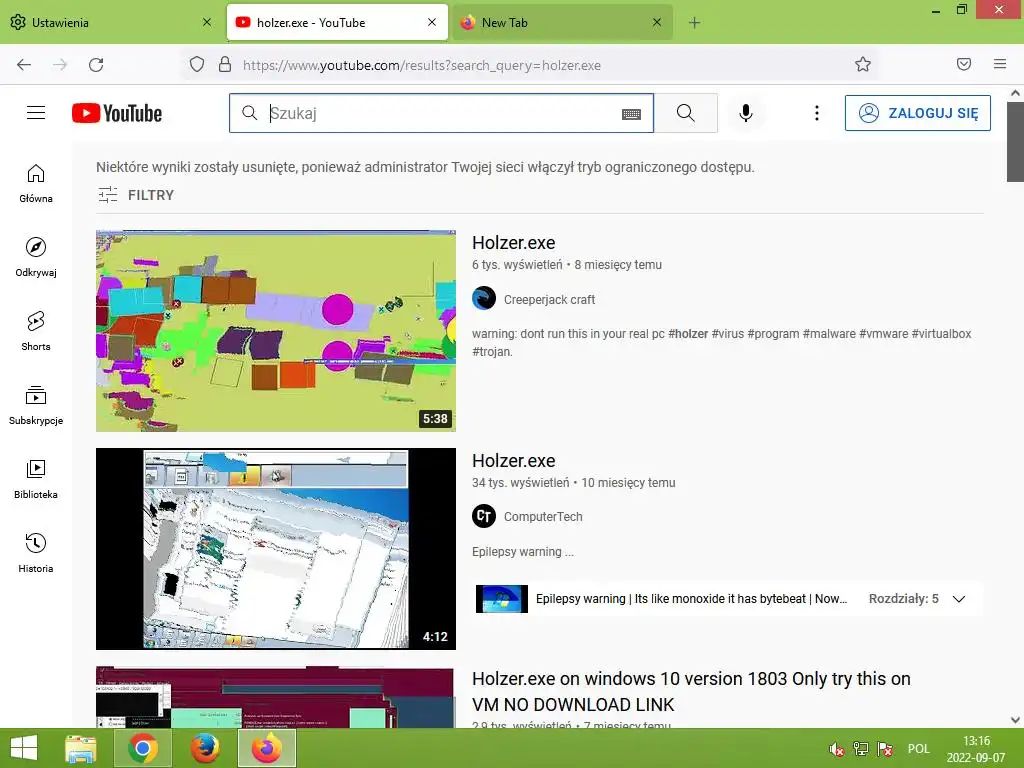Open Holzer.exe on windows 10 version 1803 title
This screenshot has width=1024, height=768.
[691, 692]
